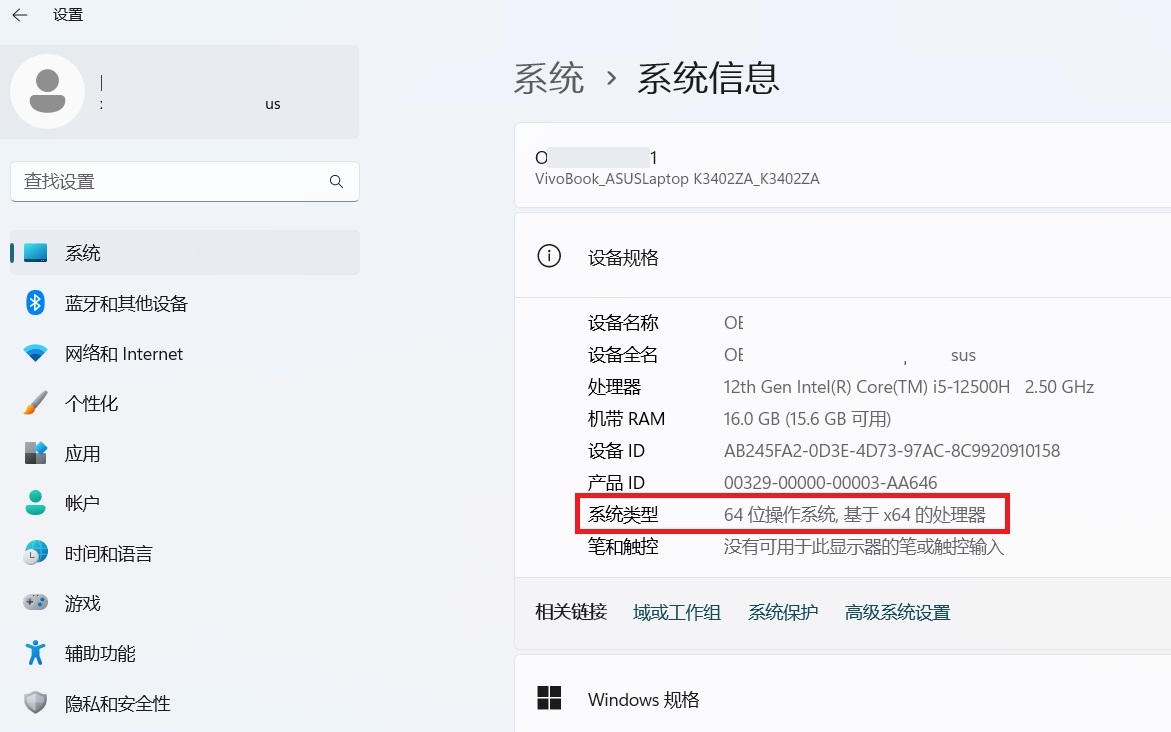
Task: Open 辅助功能 settings
Action: (x=184, y=654)
